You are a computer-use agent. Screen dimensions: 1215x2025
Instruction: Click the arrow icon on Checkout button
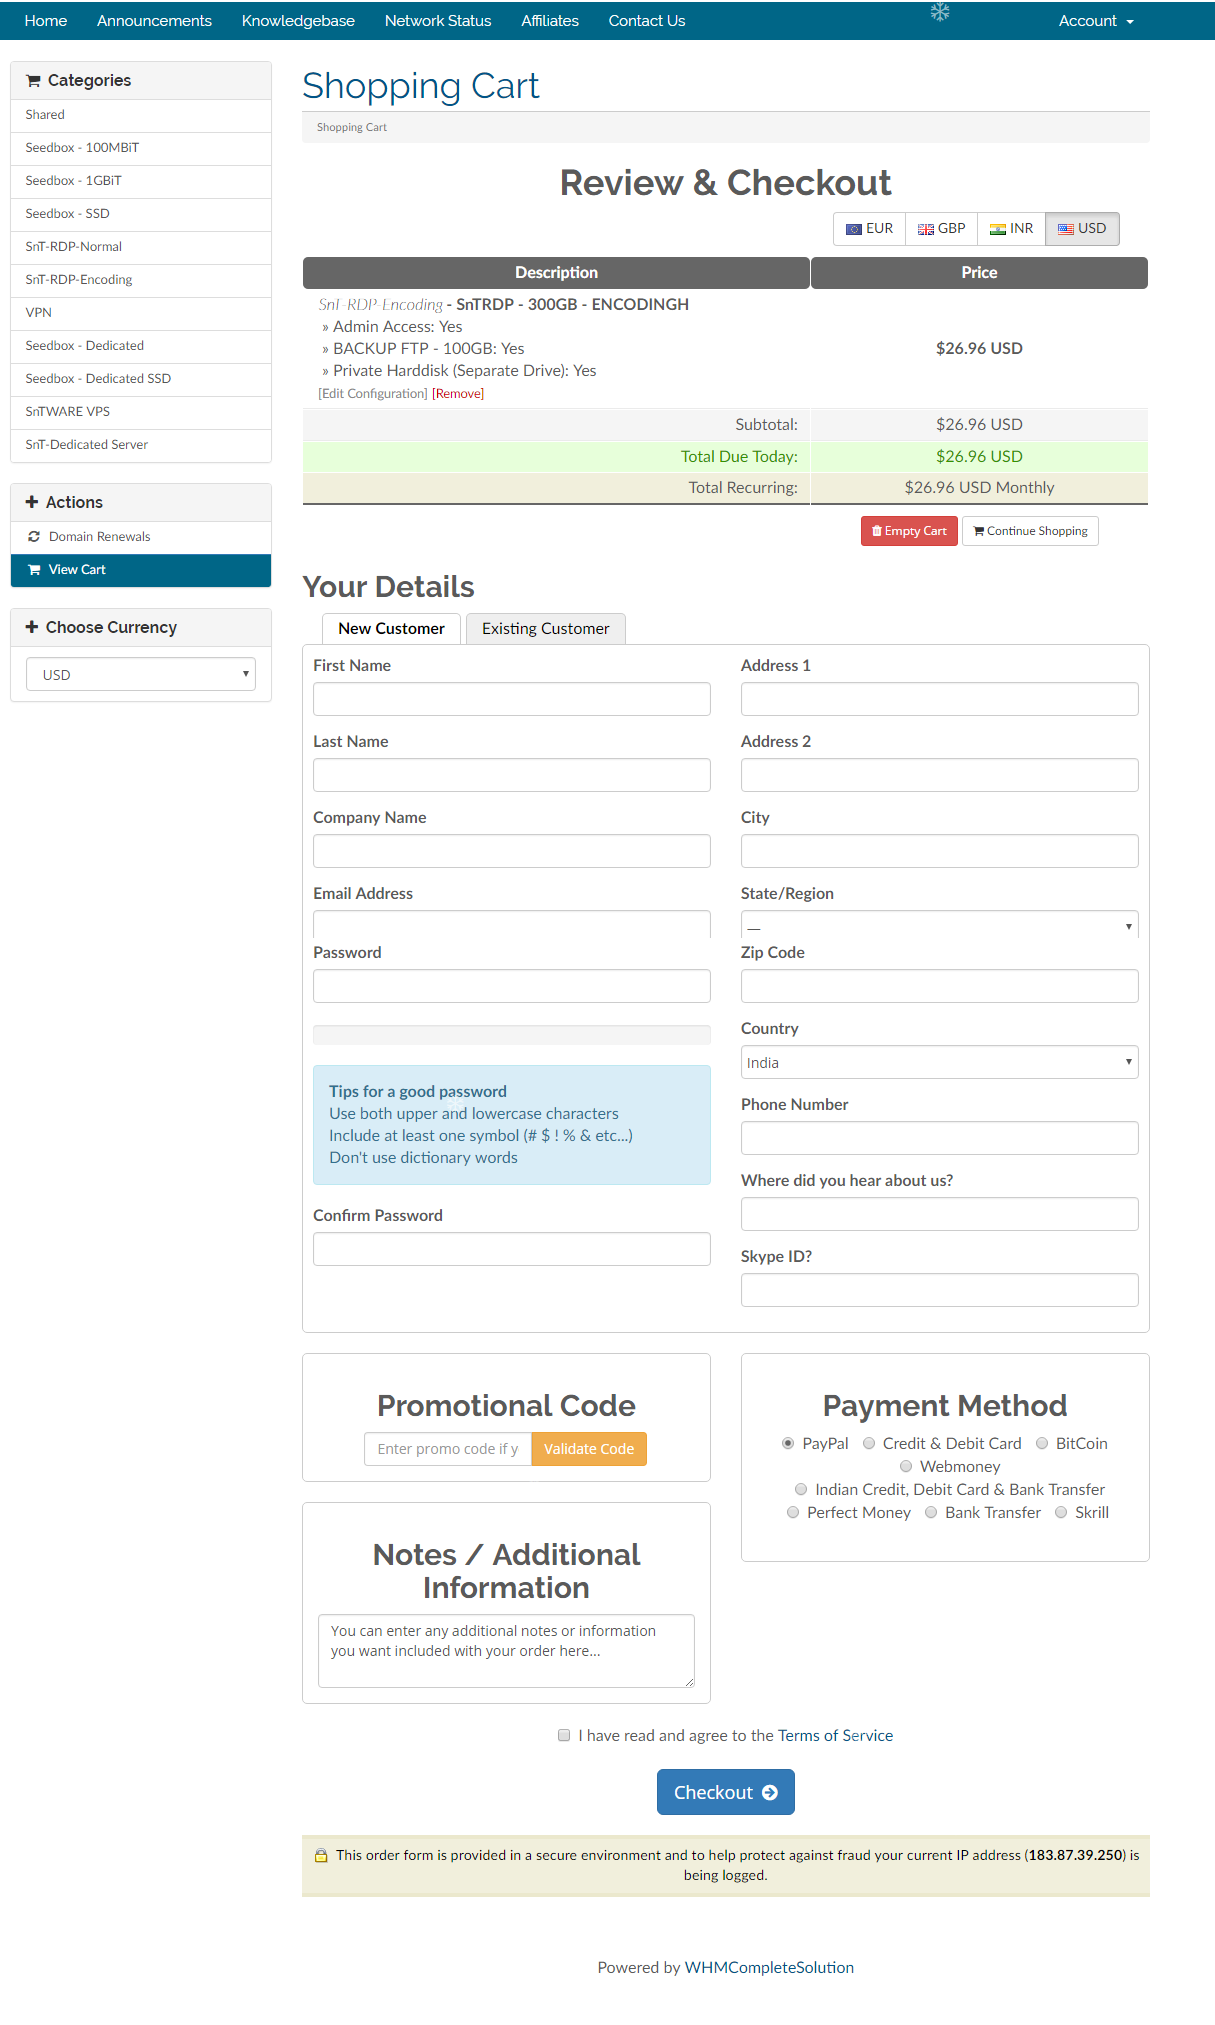770,1793
